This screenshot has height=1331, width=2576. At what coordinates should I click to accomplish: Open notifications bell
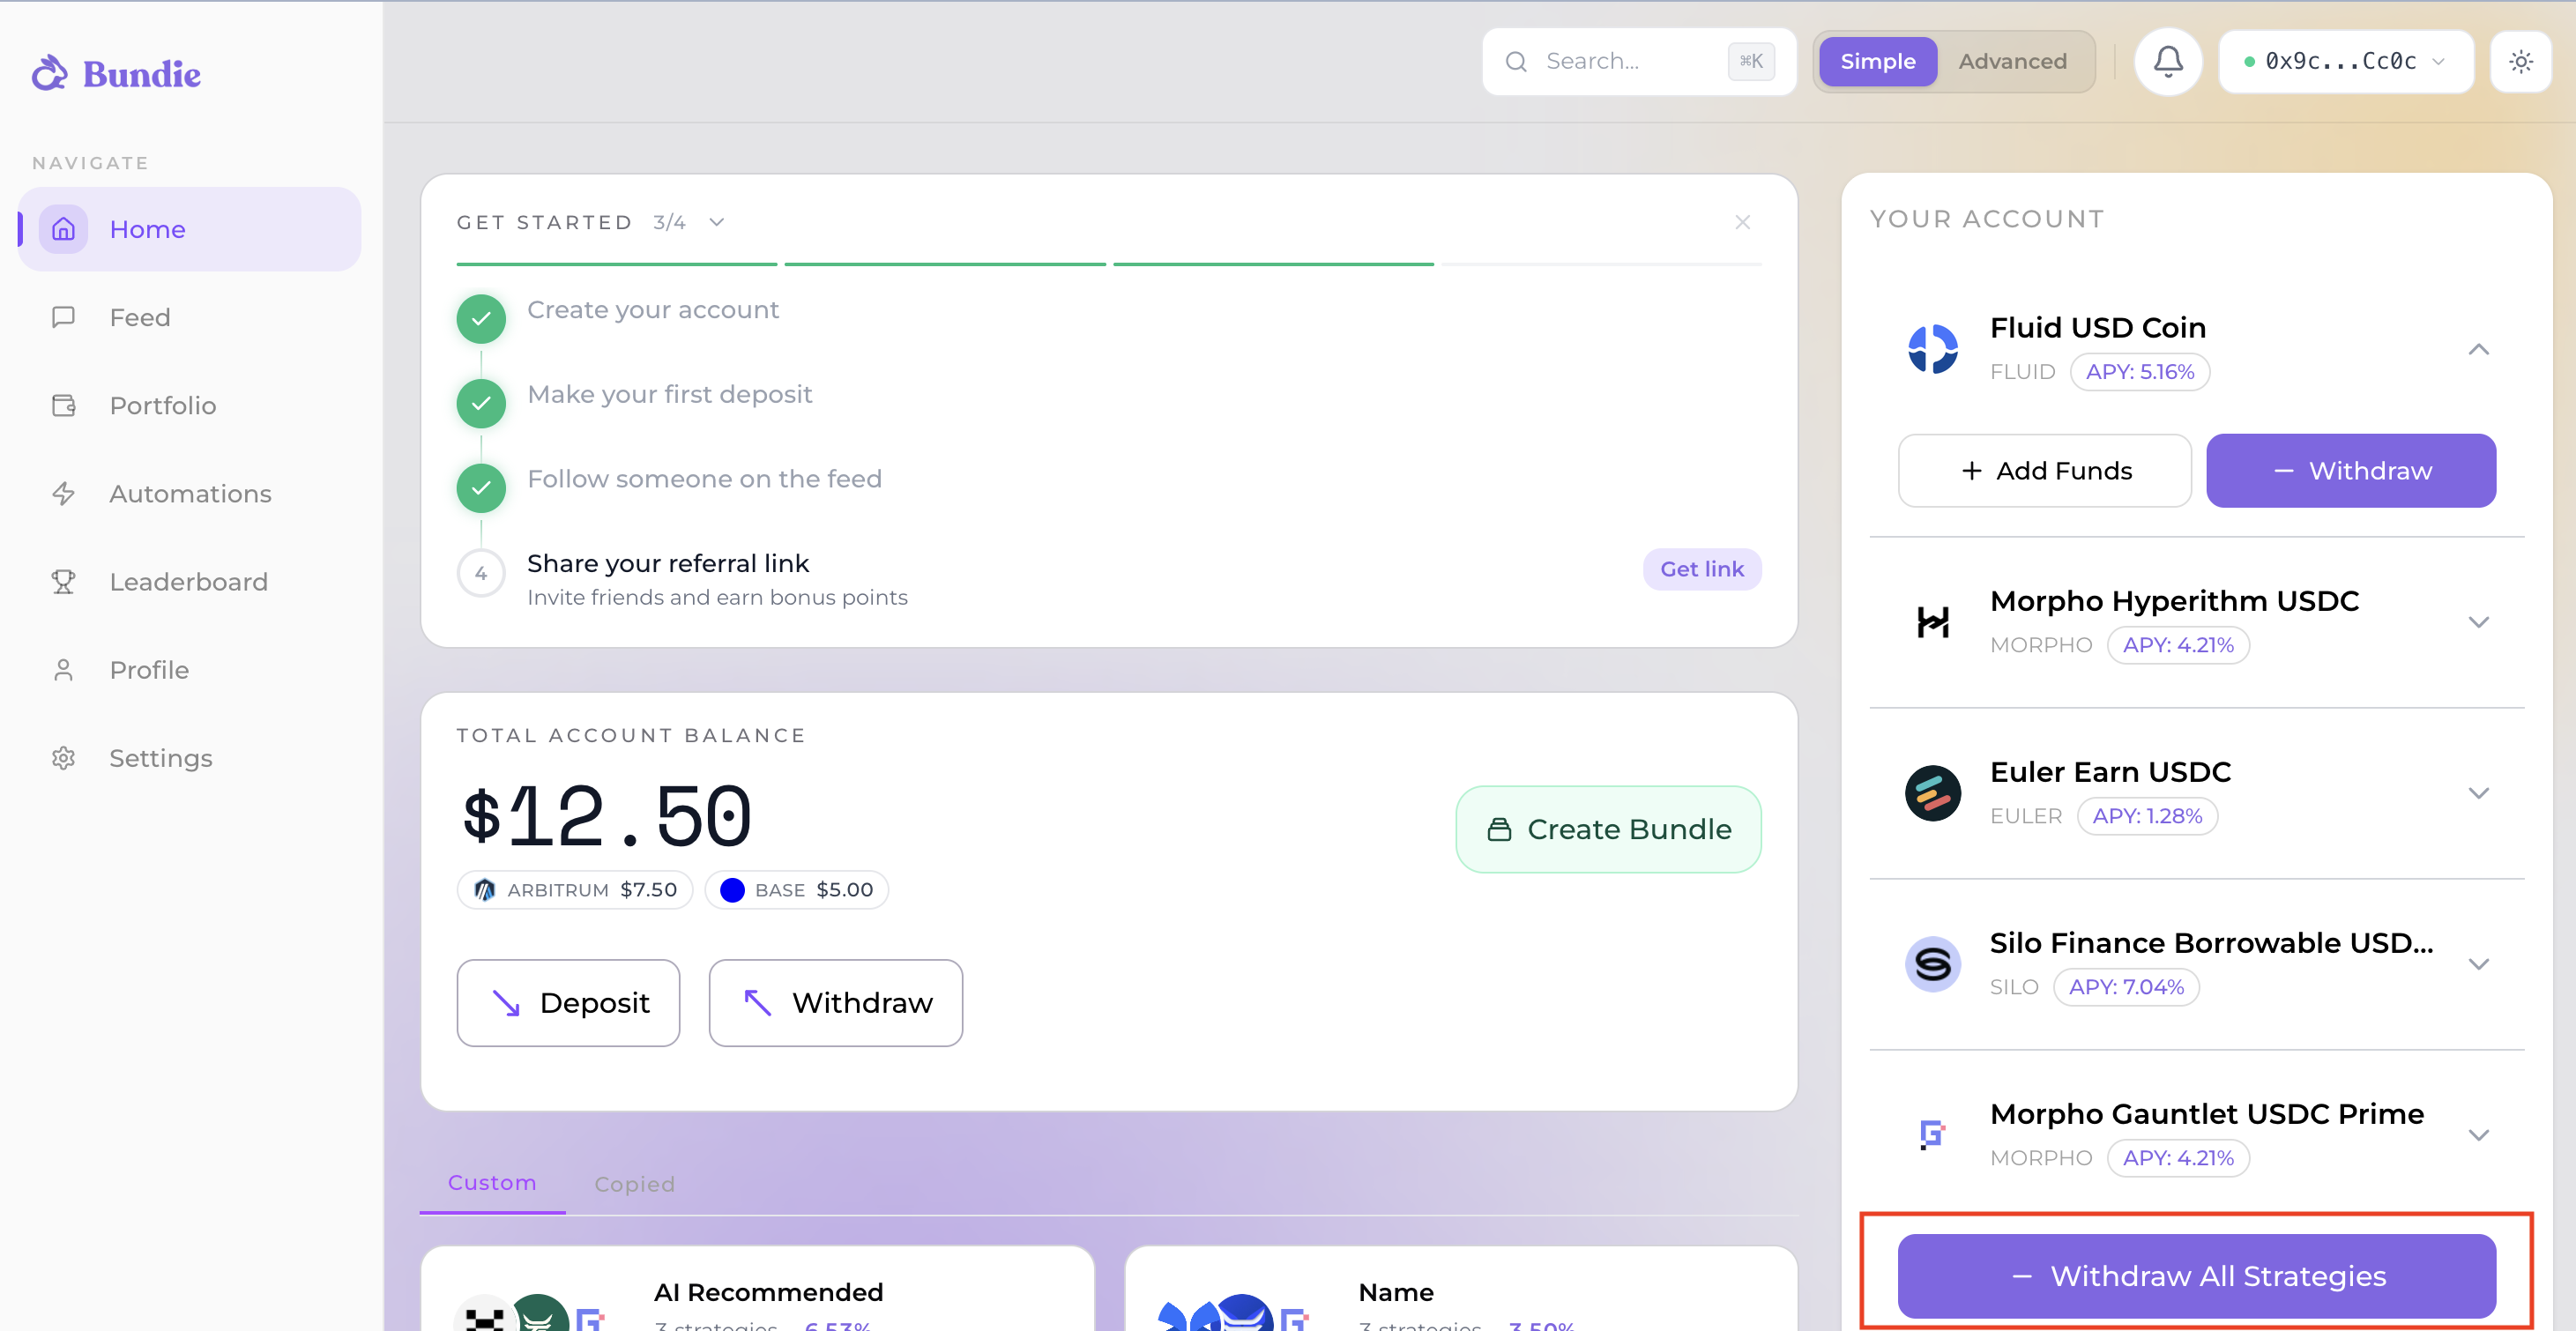2167,61
